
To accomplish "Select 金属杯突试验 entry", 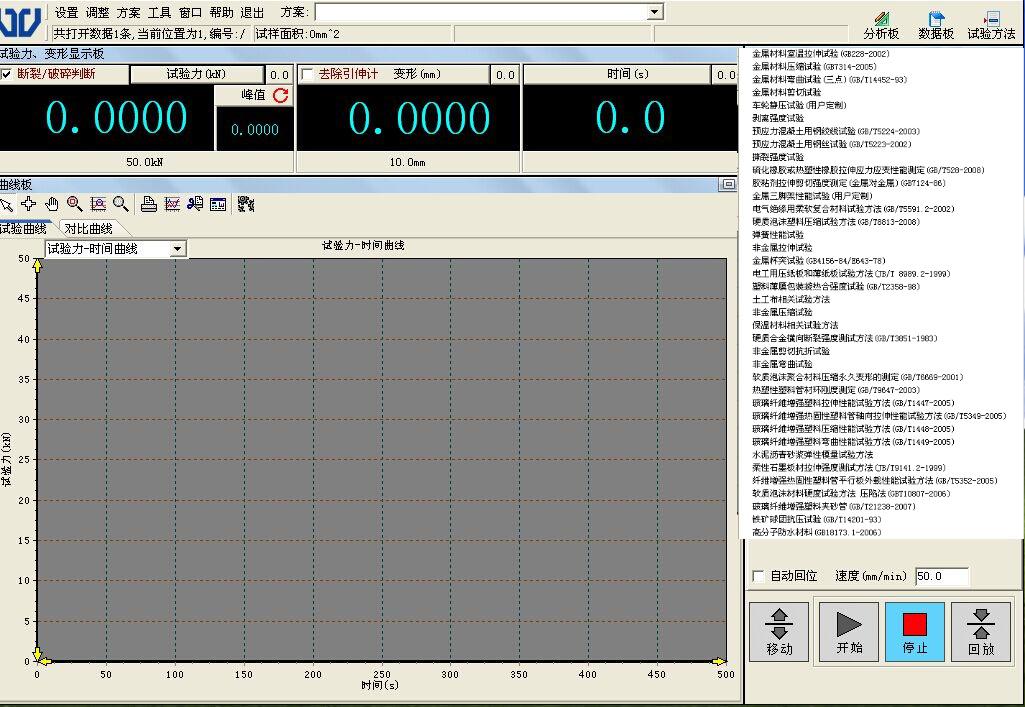I will tap(818, 261).
